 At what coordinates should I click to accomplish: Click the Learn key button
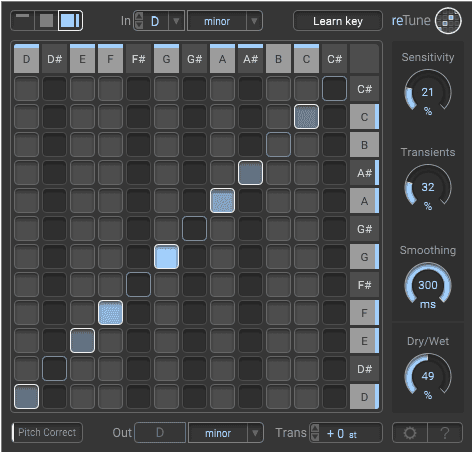click(338, 21)
